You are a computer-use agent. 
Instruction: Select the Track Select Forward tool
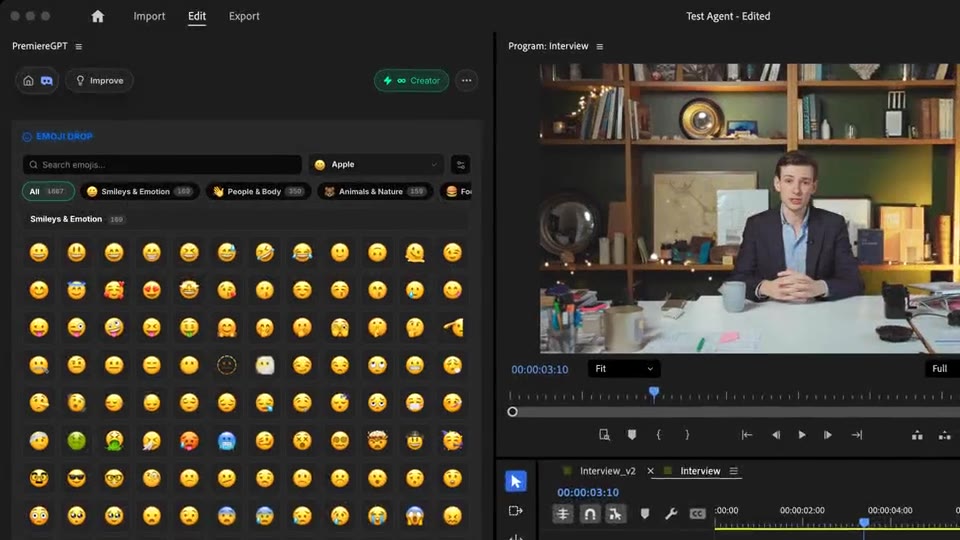(516, 511)
